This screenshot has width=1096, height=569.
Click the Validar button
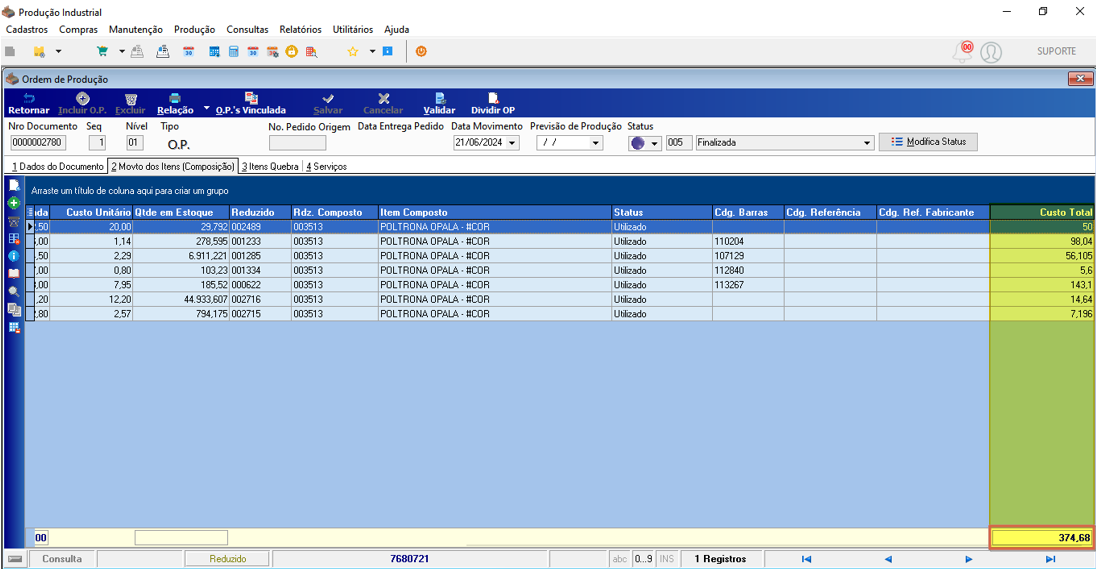point(439,103)
